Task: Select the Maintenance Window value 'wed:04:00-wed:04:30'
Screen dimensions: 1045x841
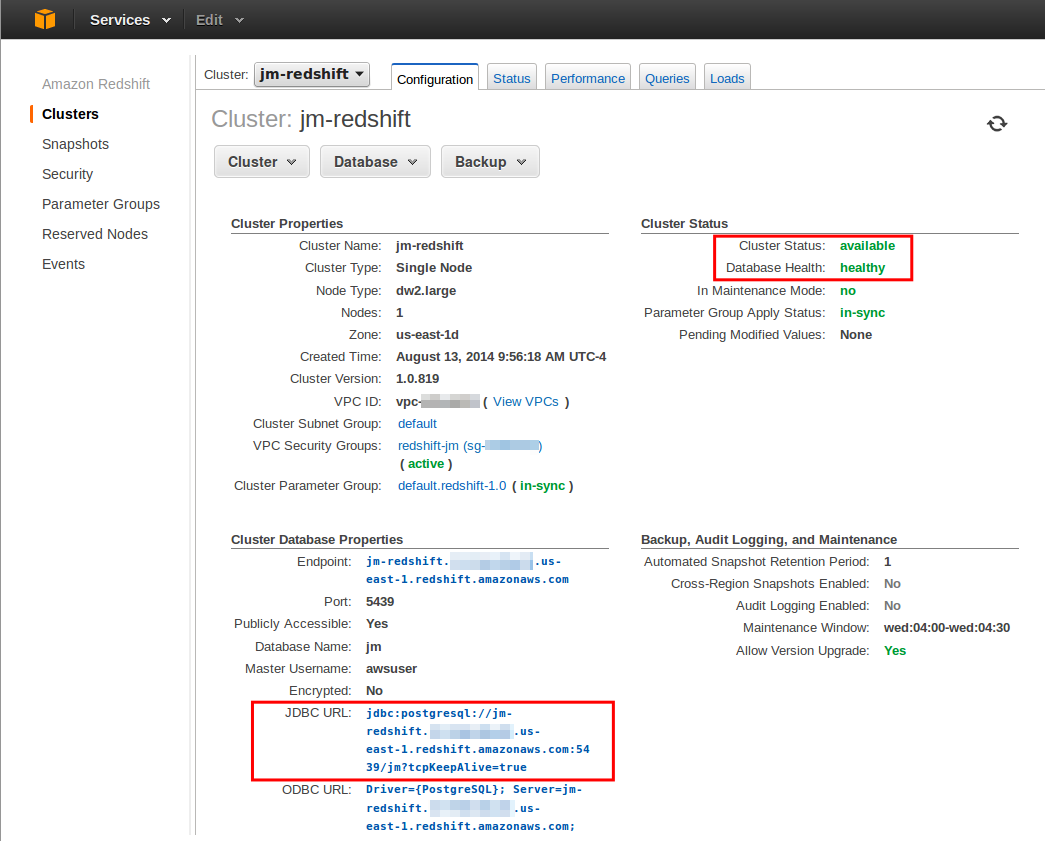Action: 946,628
